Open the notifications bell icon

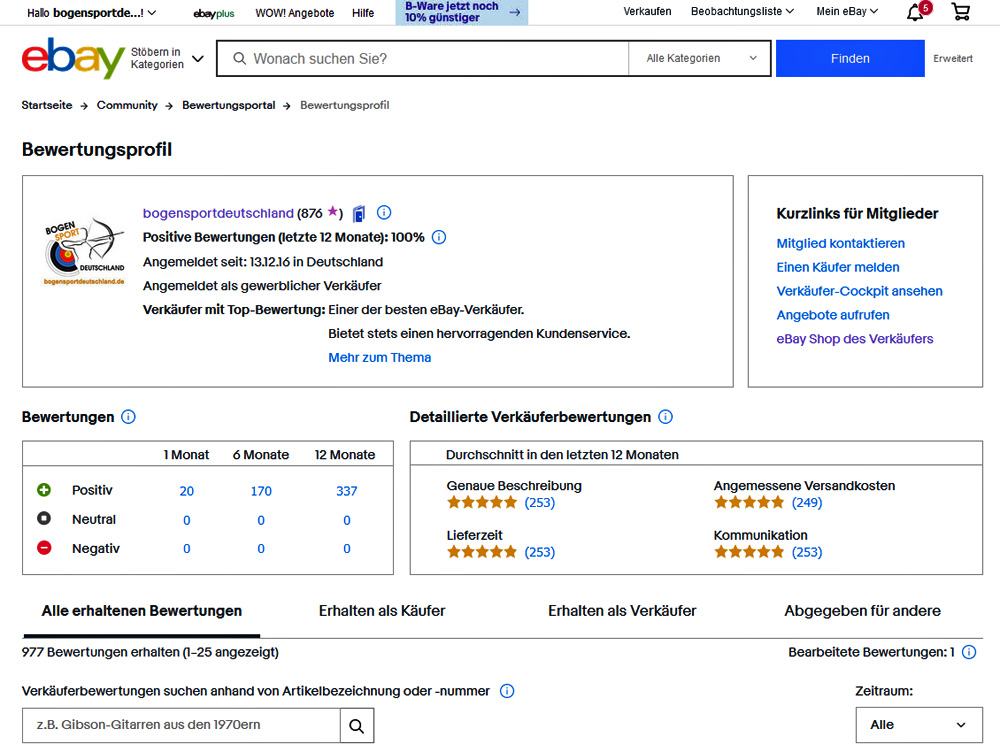tap(915, 12)
